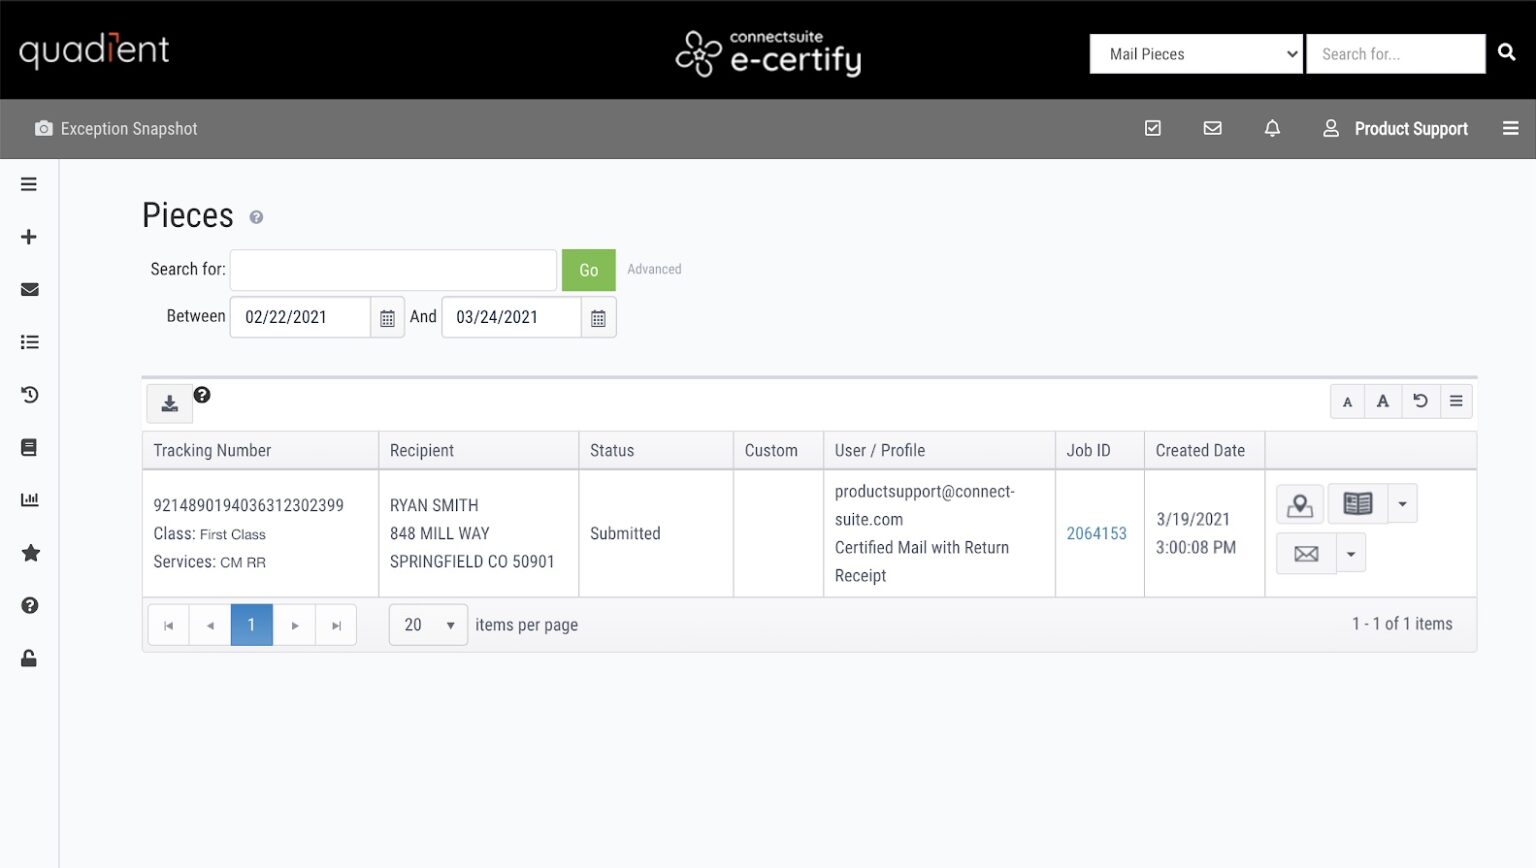Viewport: 1536px width, 868px height.
Task: Click the Search for input field
Action: 393,269
